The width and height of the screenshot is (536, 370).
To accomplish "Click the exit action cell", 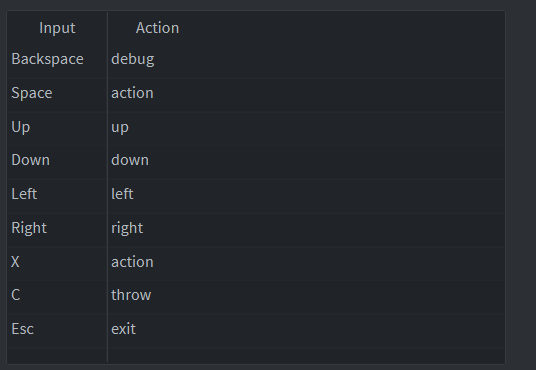I will tap(306, 329).
